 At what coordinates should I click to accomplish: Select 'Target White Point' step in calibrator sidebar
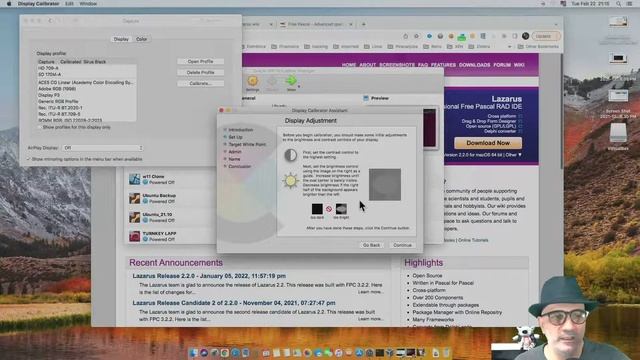(247, 144)
